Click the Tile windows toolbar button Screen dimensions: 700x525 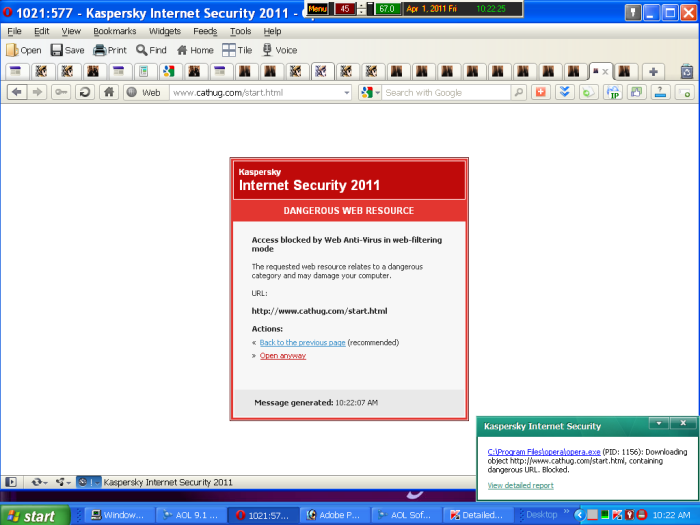237,50
